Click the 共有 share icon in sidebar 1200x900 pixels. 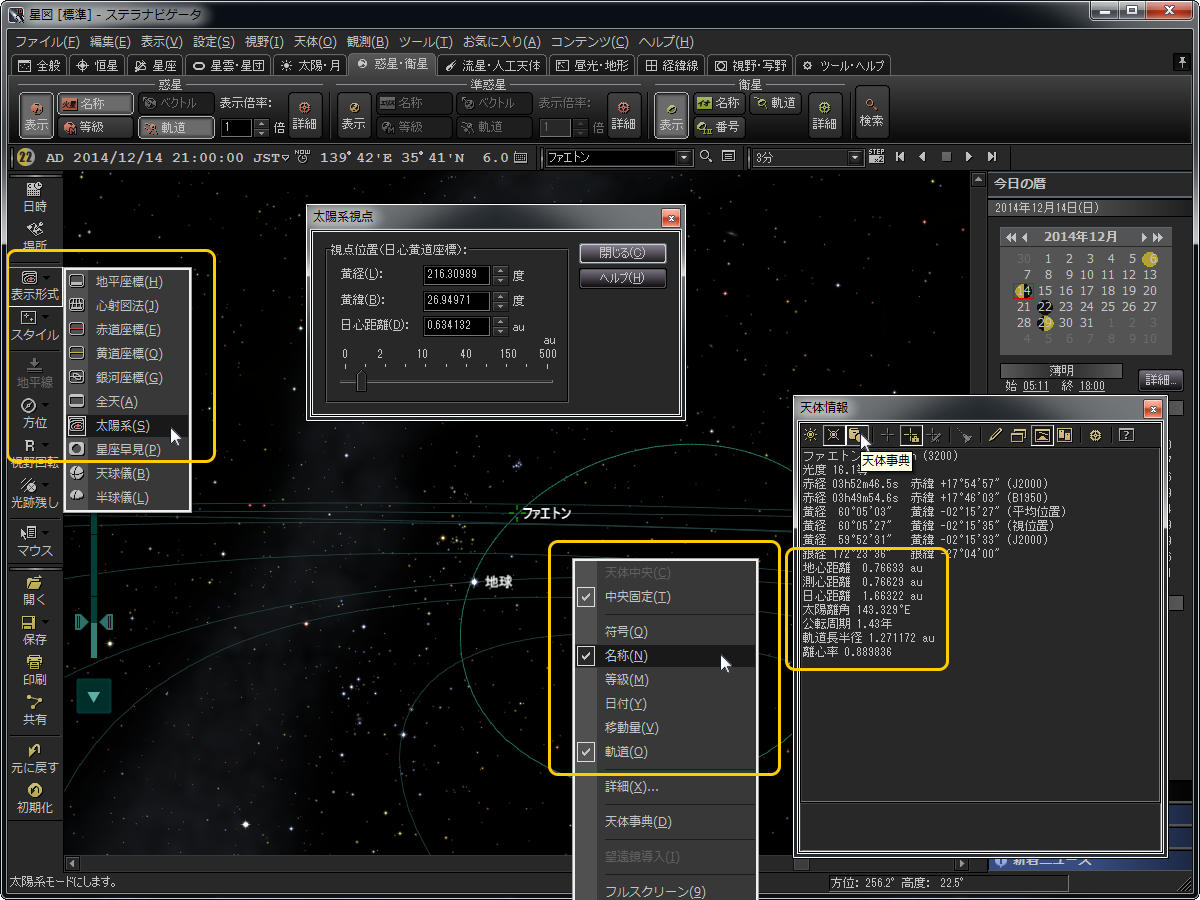pos(34,710)
